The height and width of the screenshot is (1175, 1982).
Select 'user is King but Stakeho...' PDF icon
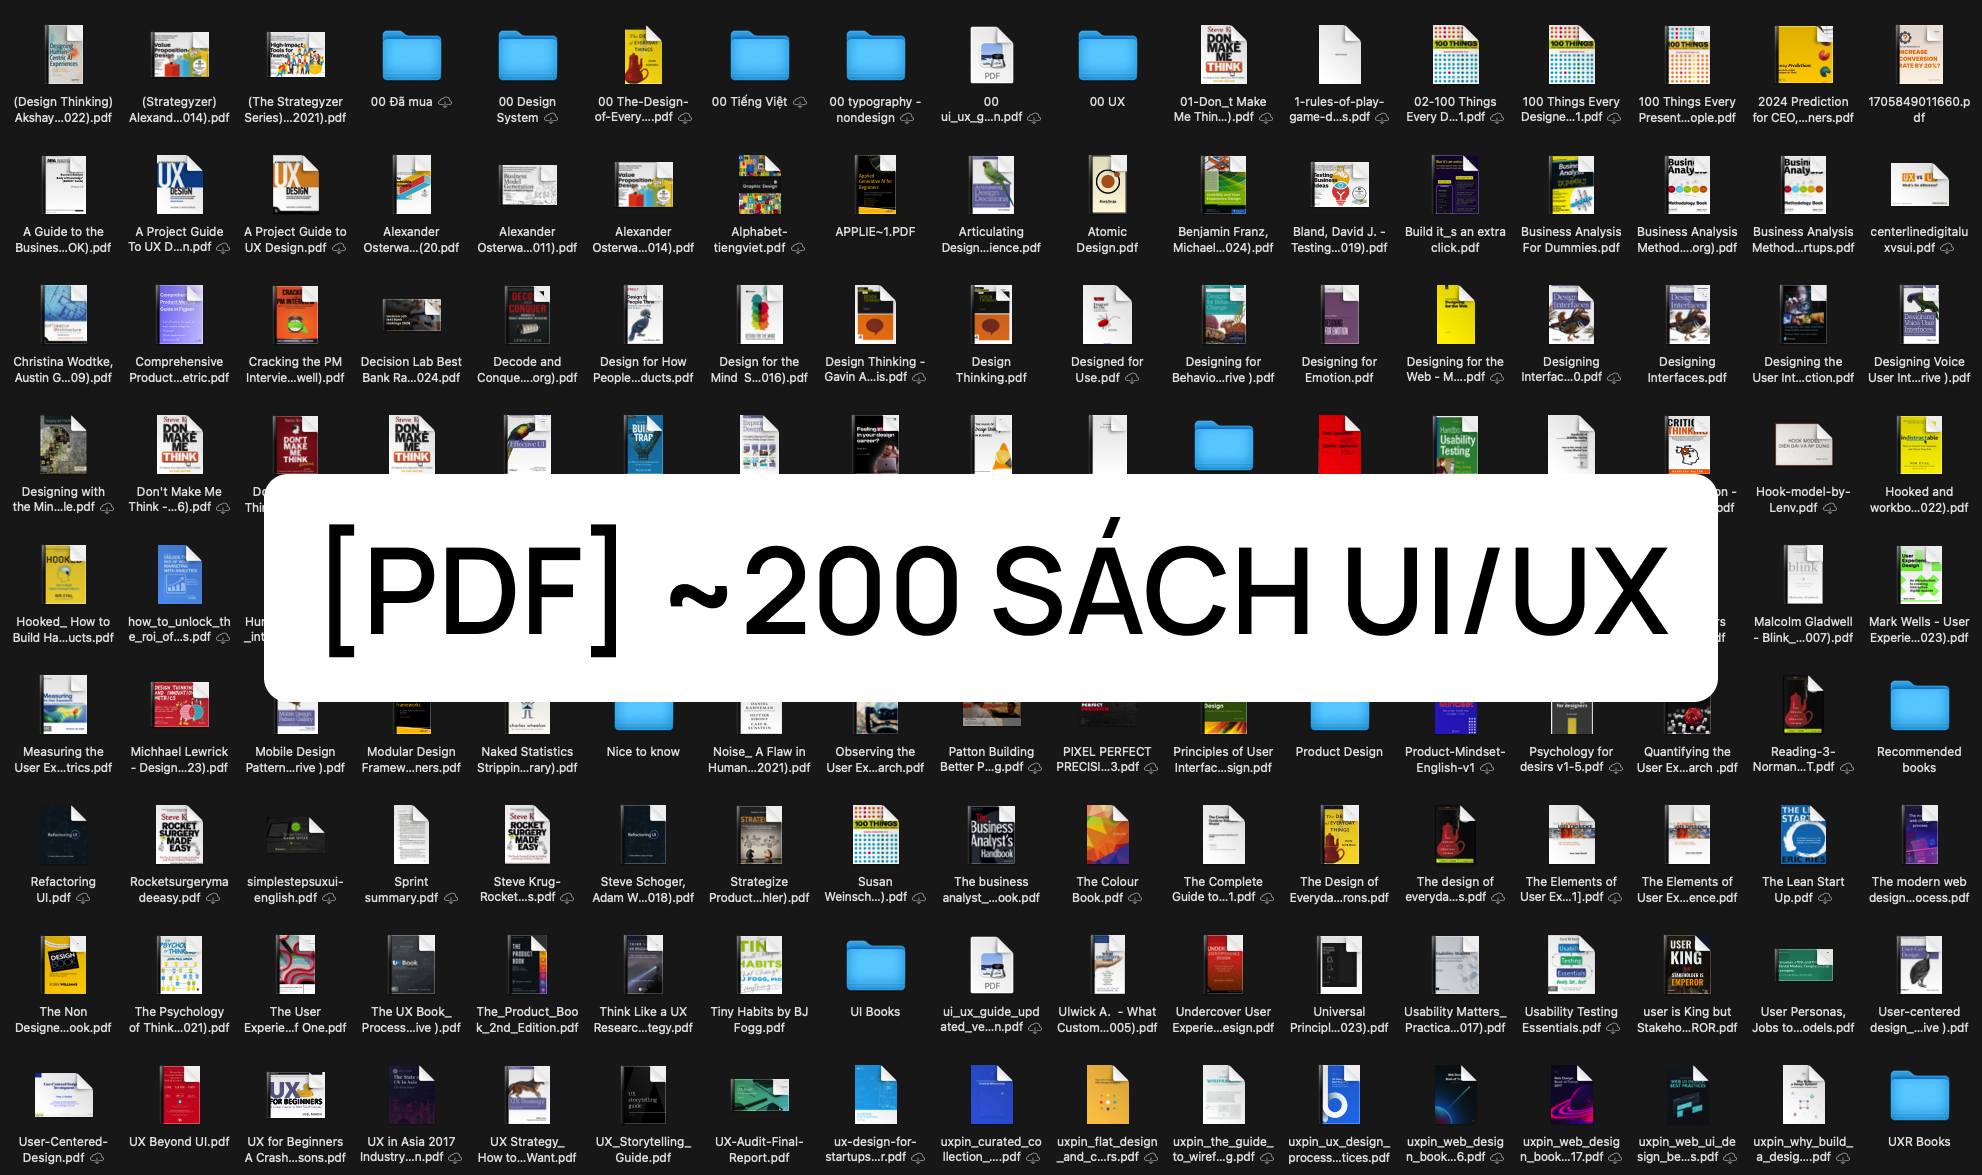coord(1688,965)
